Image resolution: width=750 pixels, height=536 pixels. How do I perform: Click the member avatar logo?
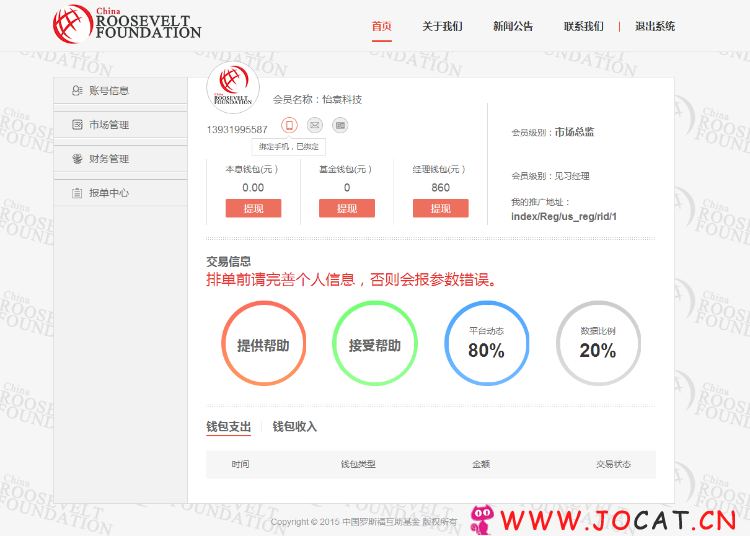click(x=233, y=88)
